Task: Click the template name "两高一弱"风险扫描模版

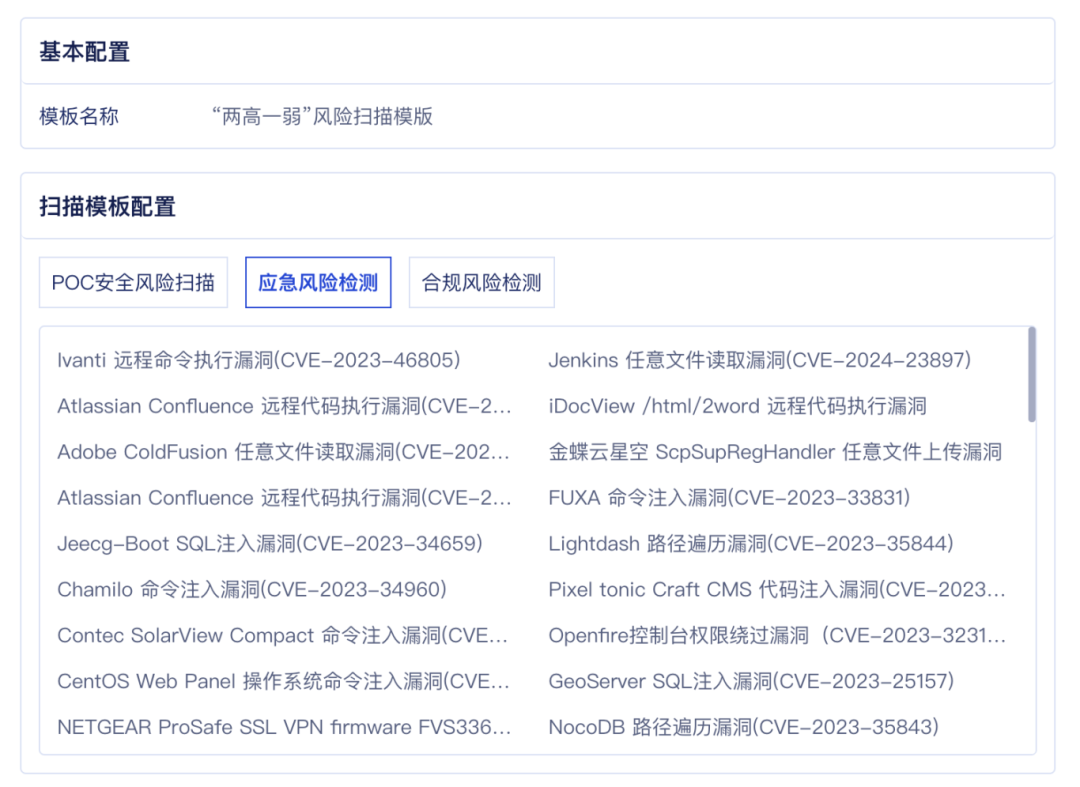Action: tap(322, 116)
